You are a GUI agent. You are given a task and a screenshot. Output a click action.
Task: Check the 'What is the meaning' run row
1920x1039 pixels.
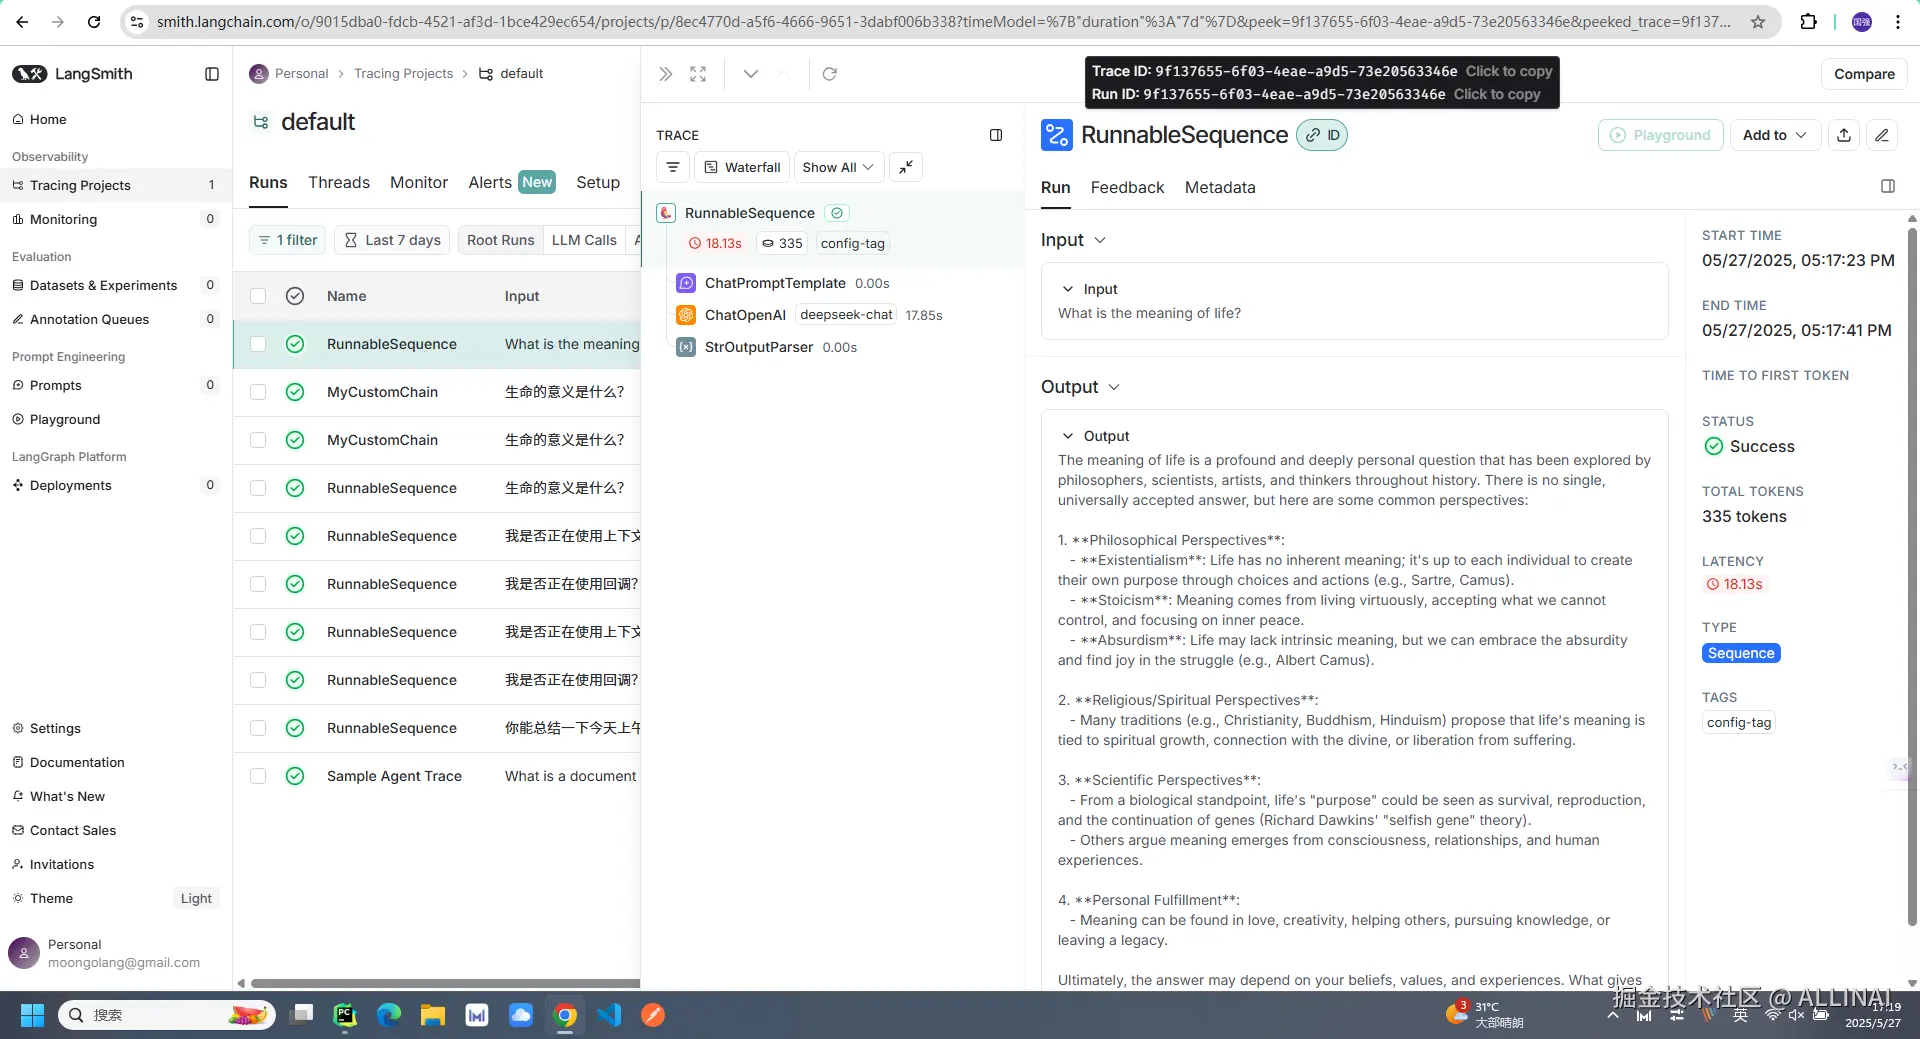(x=258, y=344)
